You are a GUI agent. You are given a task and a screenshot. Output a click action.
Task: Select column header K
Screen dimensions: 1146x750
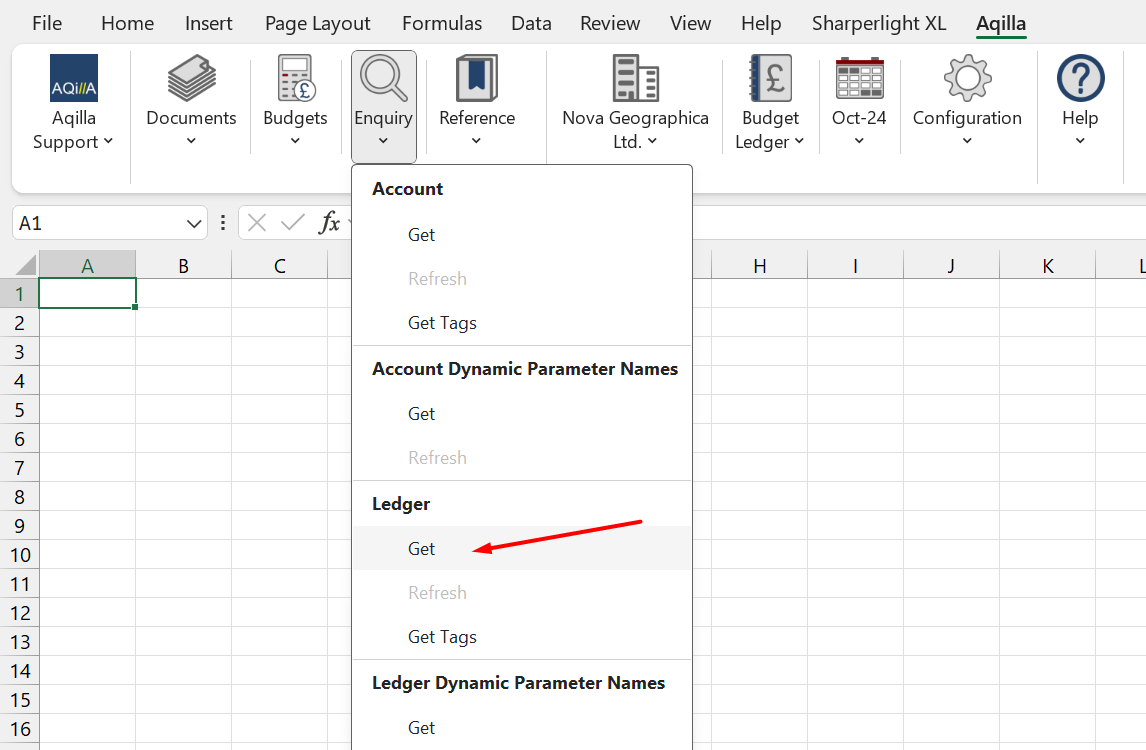1047,266
